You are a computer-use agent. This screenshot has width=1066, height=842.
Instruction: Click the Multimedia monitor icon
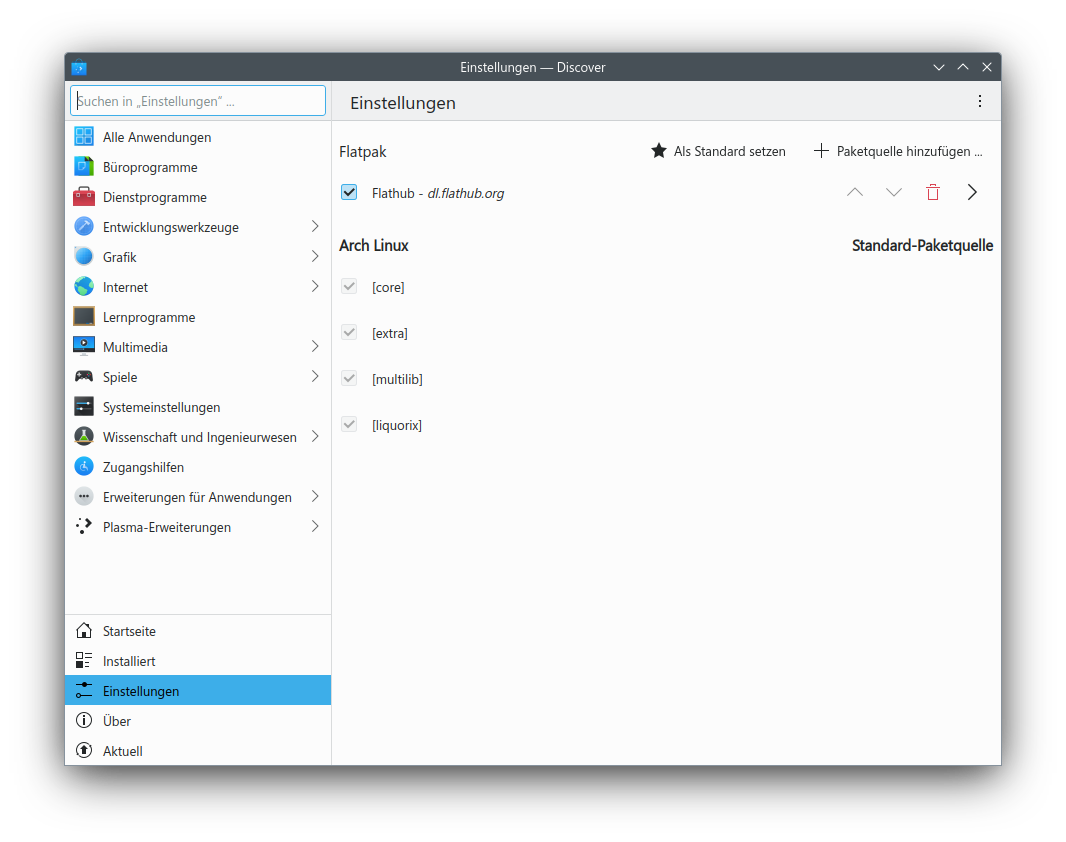pos(84,346)
